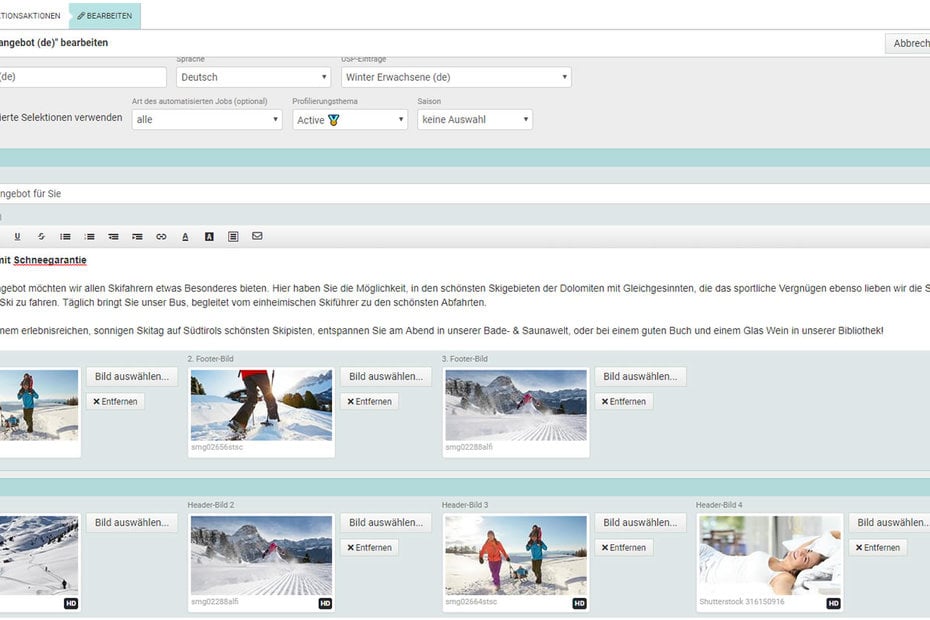Select the 3. Footer-Bild groomed piste thumbnail
930x620 pixels.
coord(516,405)
